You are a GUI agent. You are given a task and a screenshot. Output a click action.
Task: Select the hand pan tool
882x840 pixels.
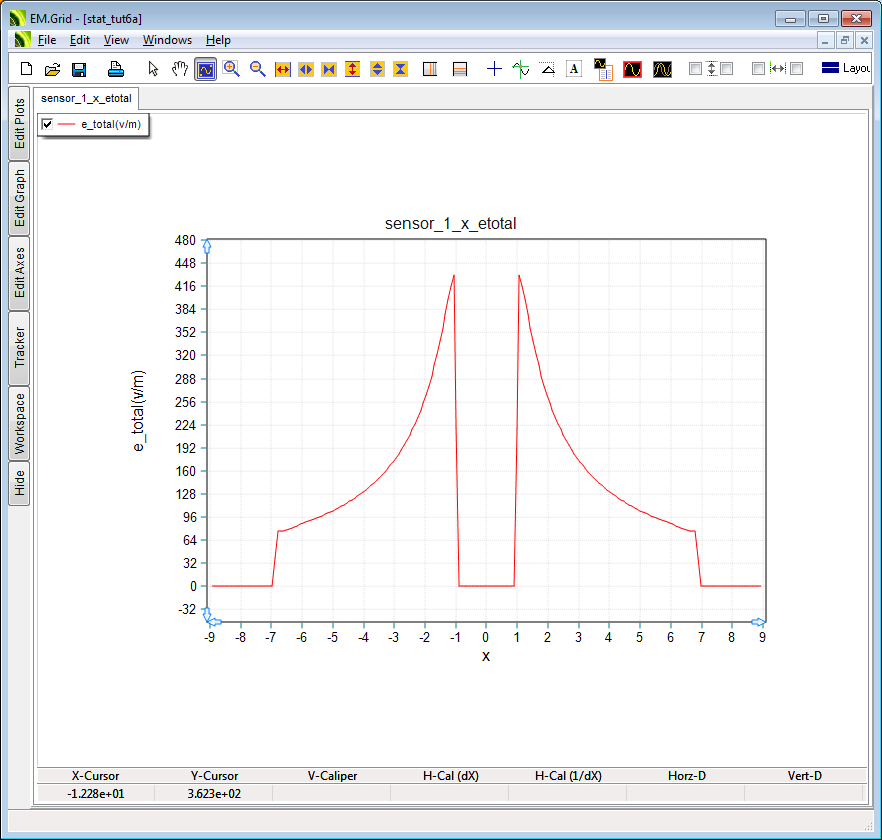[180, 69]
